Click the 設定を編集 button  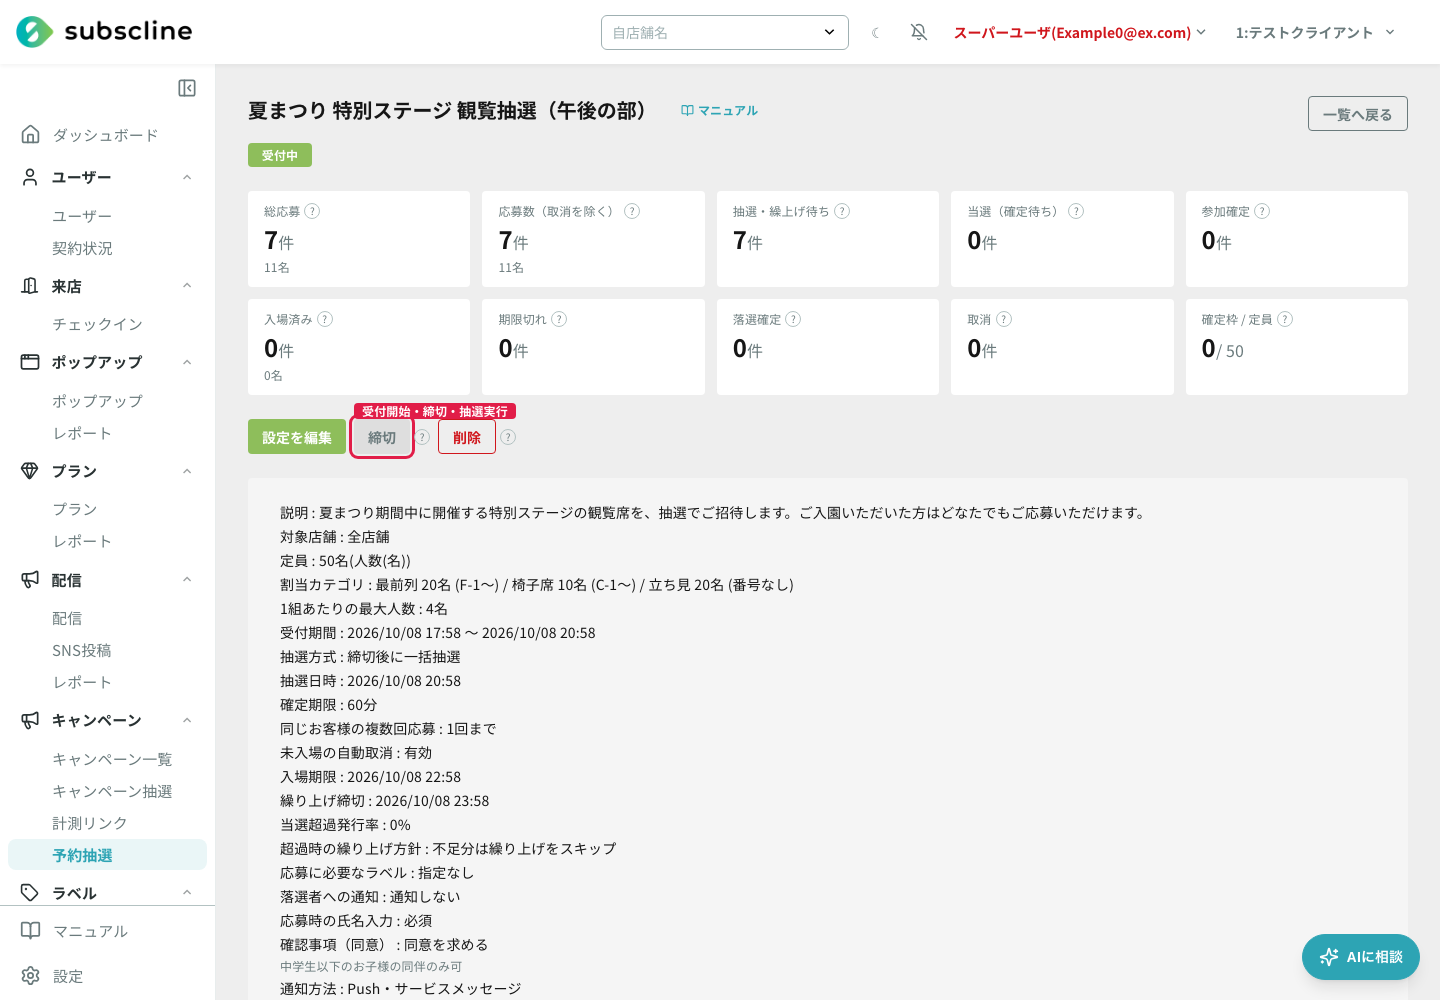pyautogui.click(x=297, y=437)
